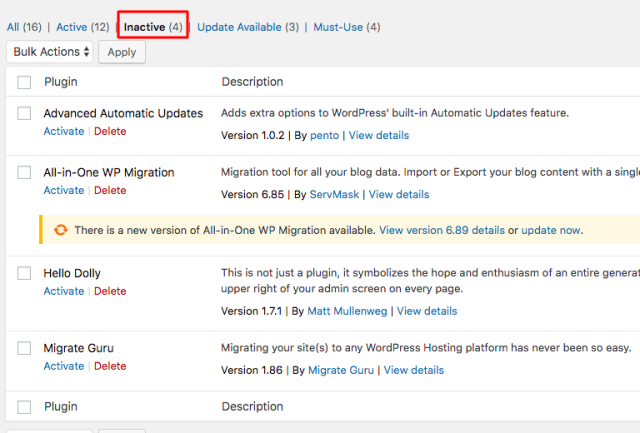Screen dimensions: 640x433
Task: Check the All-in-One WP Migration checkbox
Action: click(25, 173)
